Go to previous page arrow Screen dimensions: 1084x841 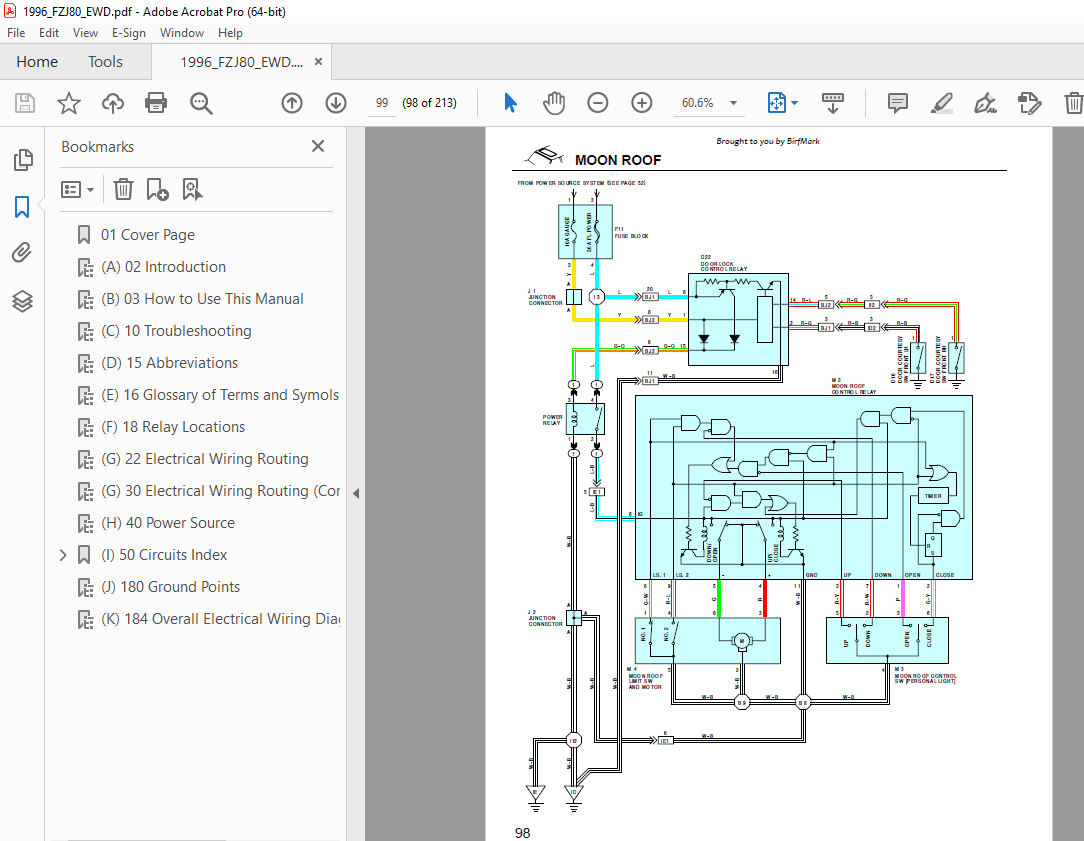292,103
